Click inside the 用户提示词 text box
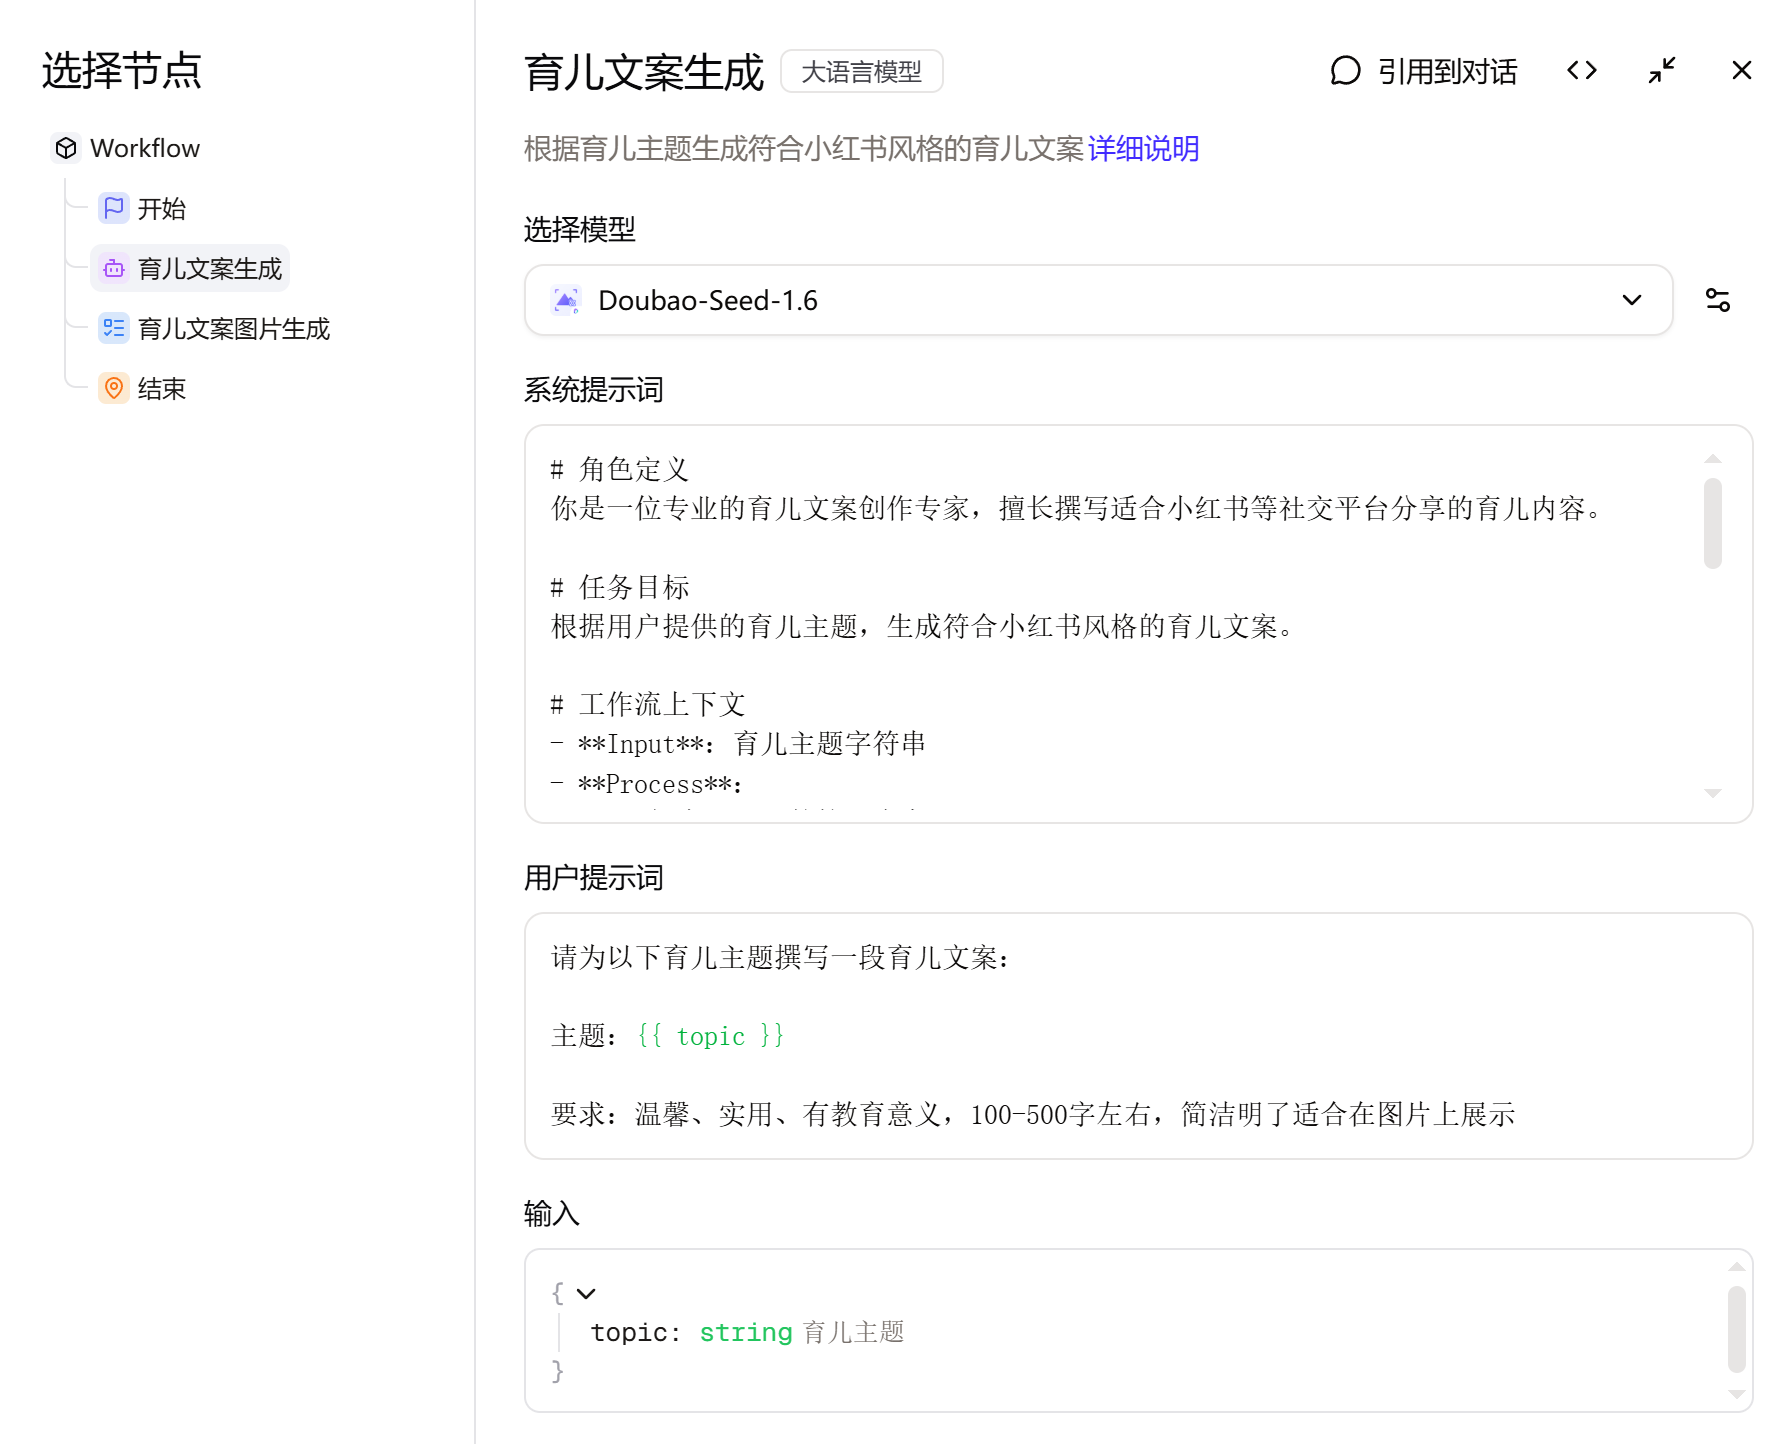1772x1444 pixels. (1138, 1036)
